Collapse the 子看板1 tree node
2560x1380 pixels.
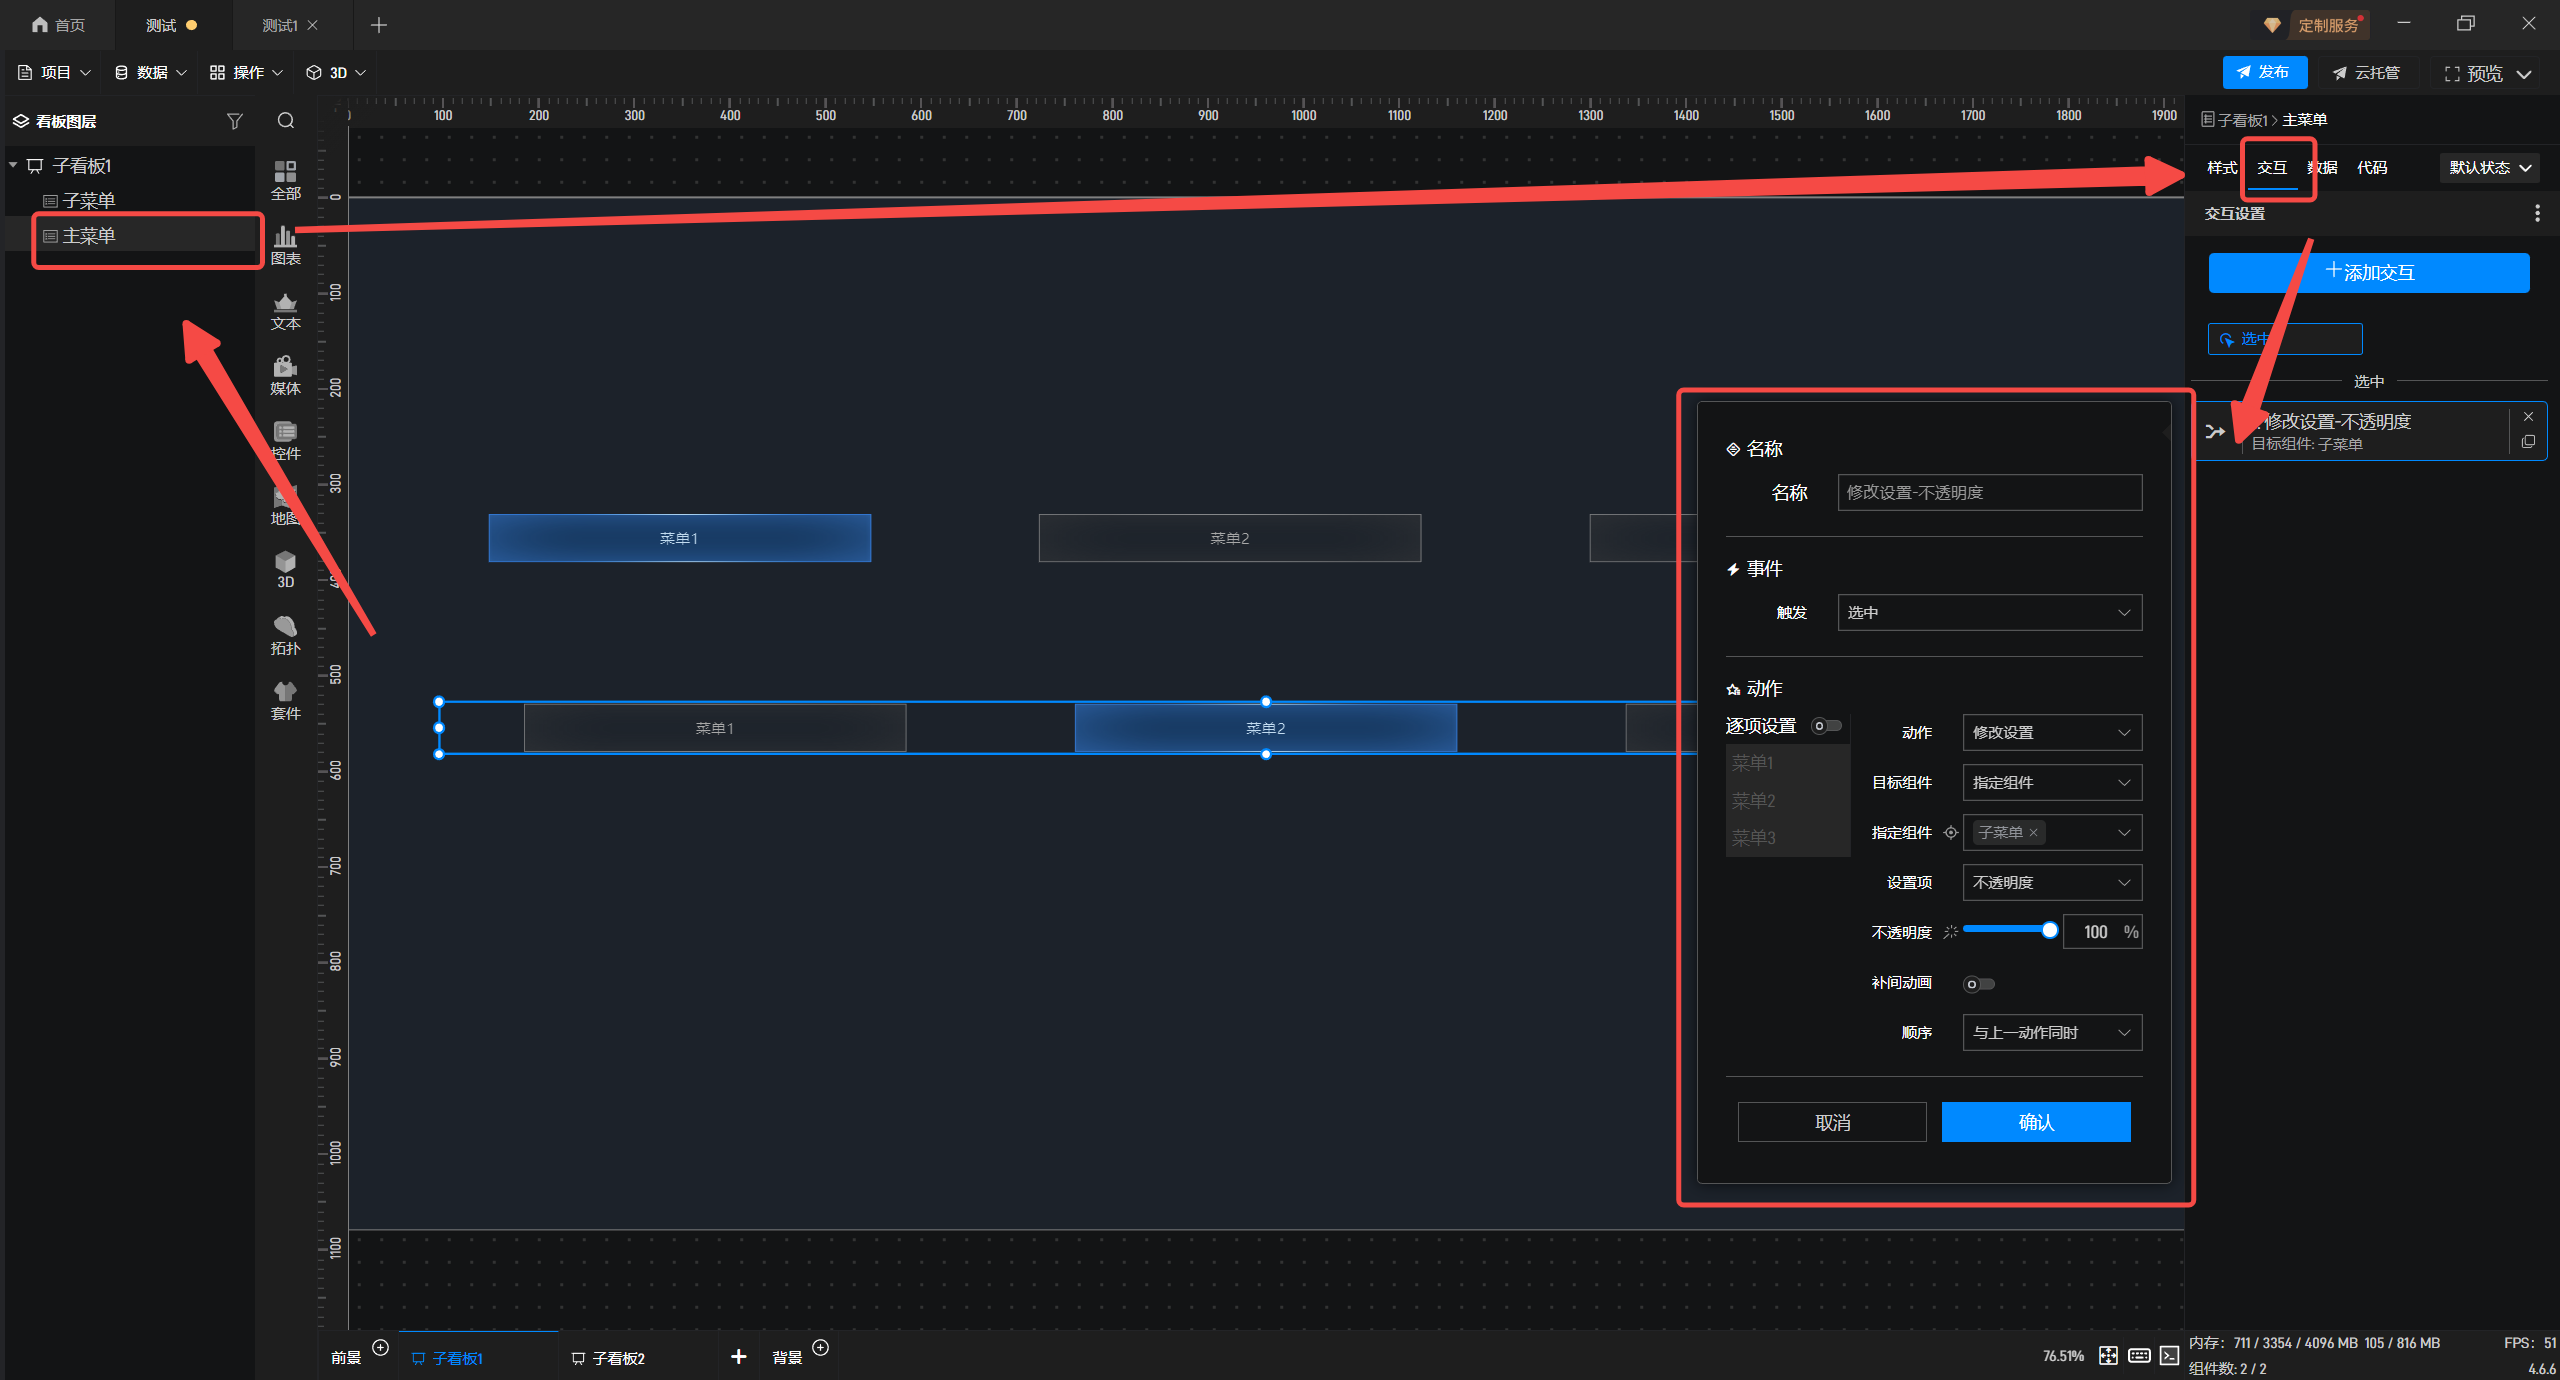(13, 165)
